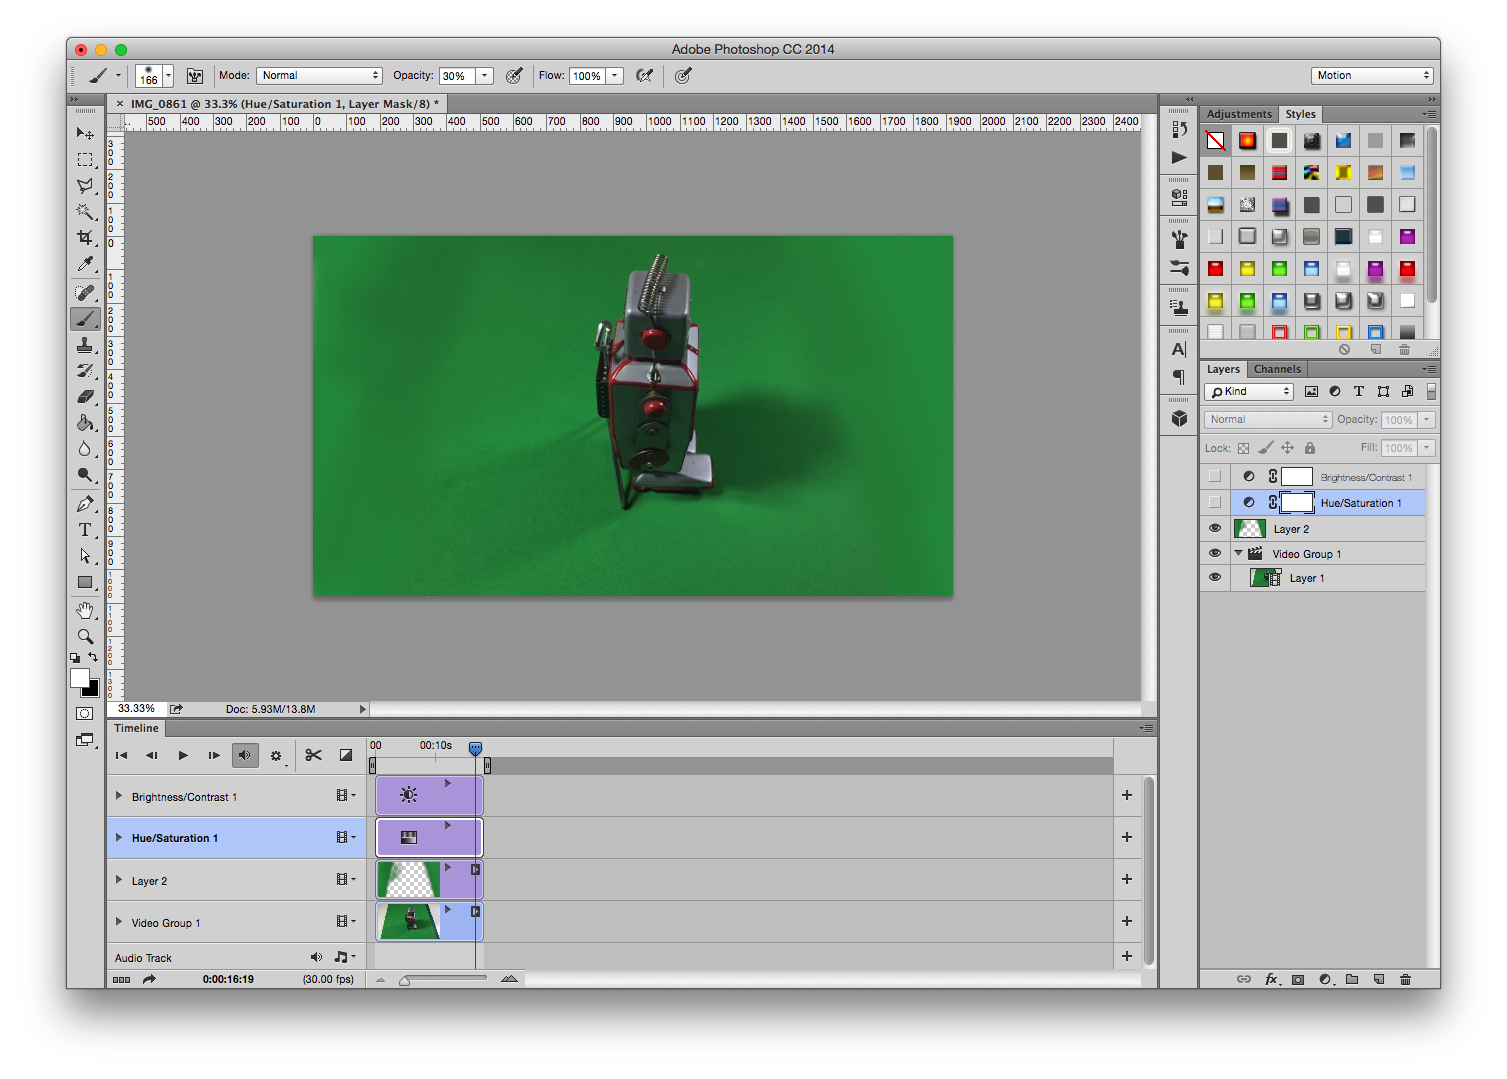Click Render Video arrow in timeline footer
Screen dimensions: 1507x1079
click(149, 980)
